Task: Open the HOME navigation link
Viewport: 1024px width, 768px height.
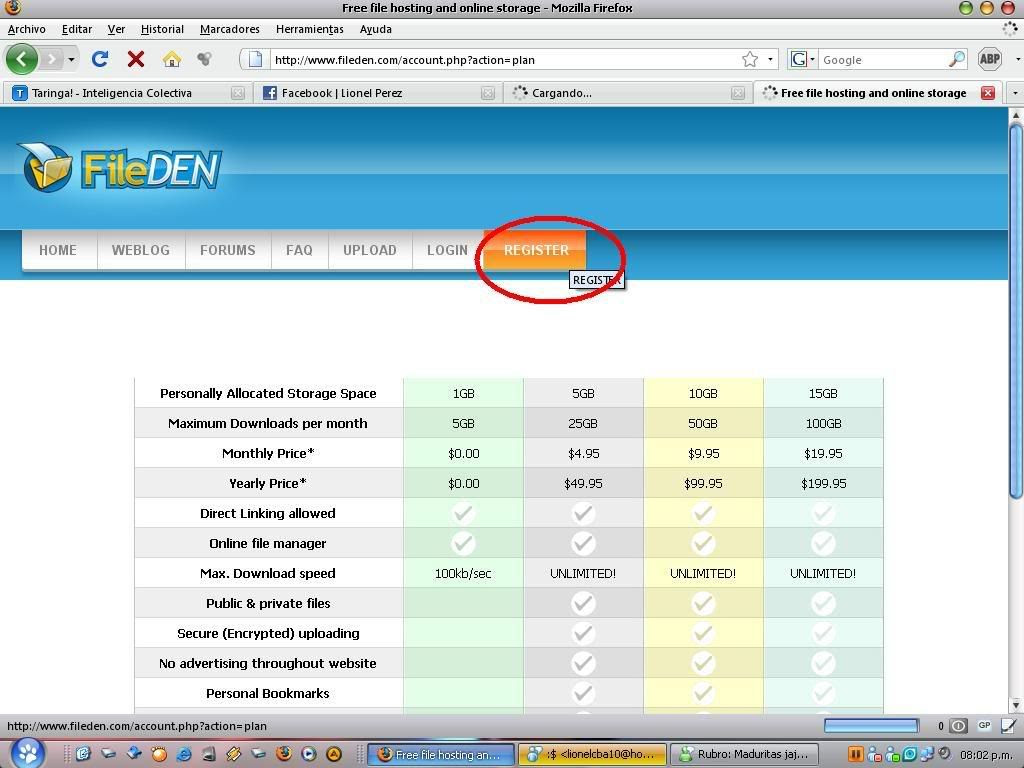Action: point(58,250)
